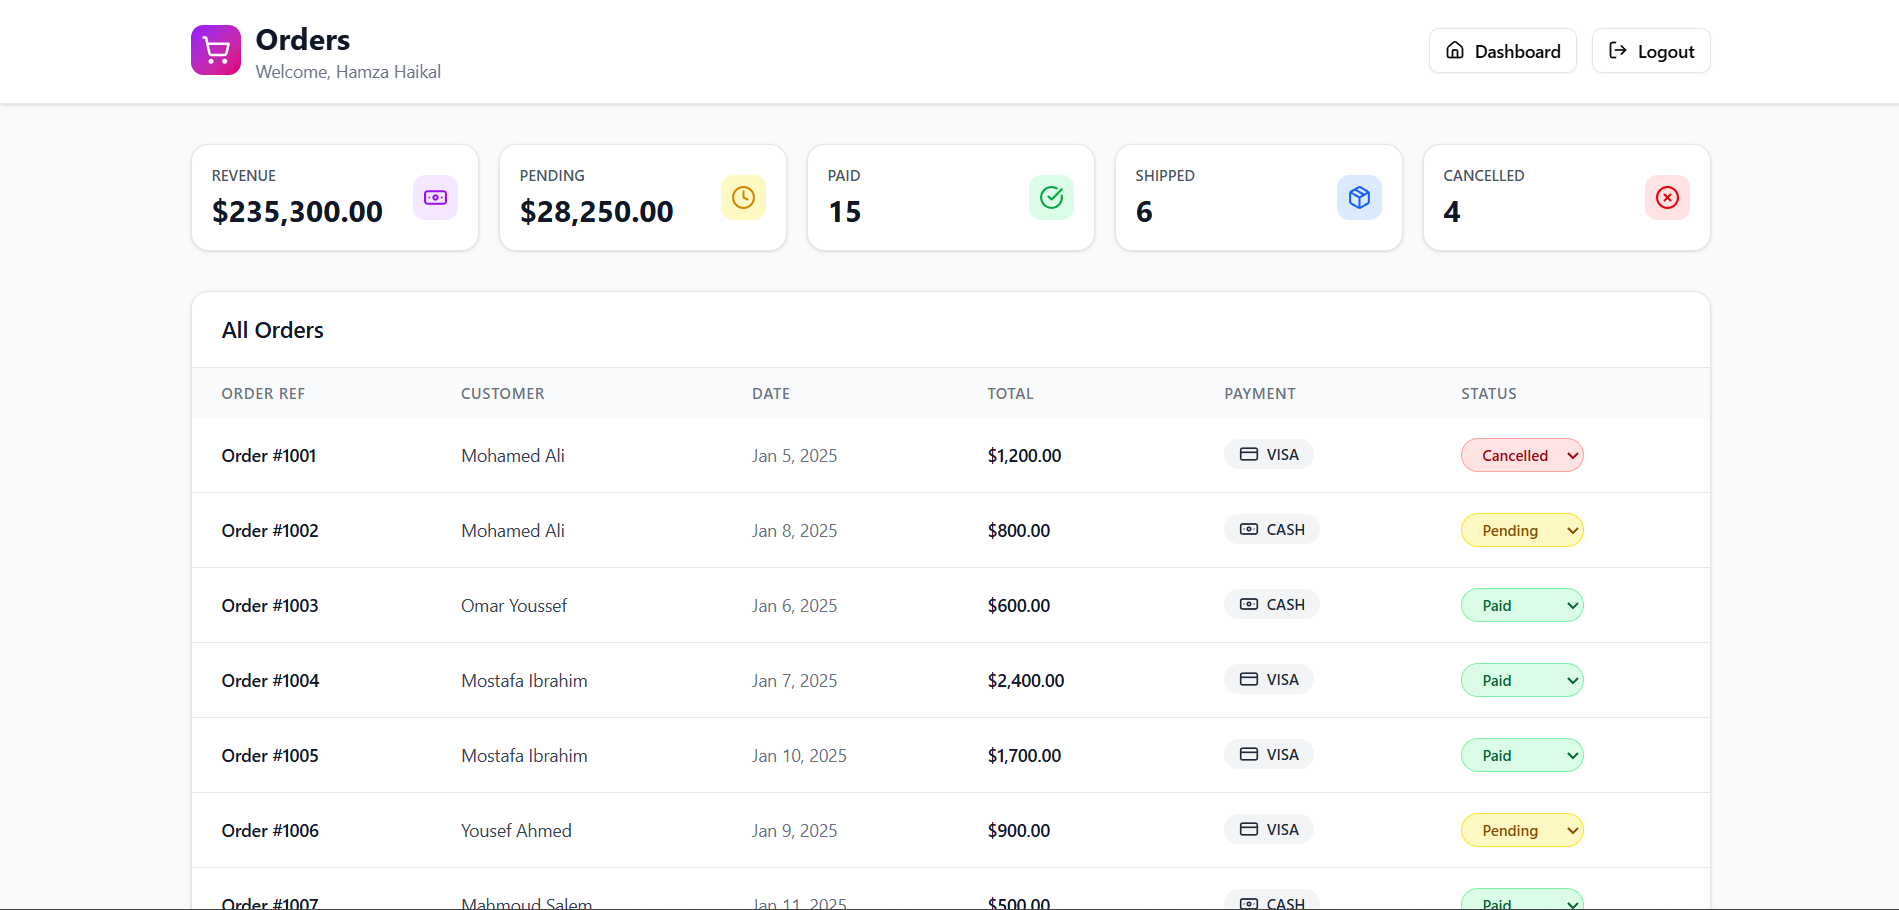Click the VISA payment badge for Order #1004
This screenshot has width=1899, height=910.
[x=1268, y=679]
